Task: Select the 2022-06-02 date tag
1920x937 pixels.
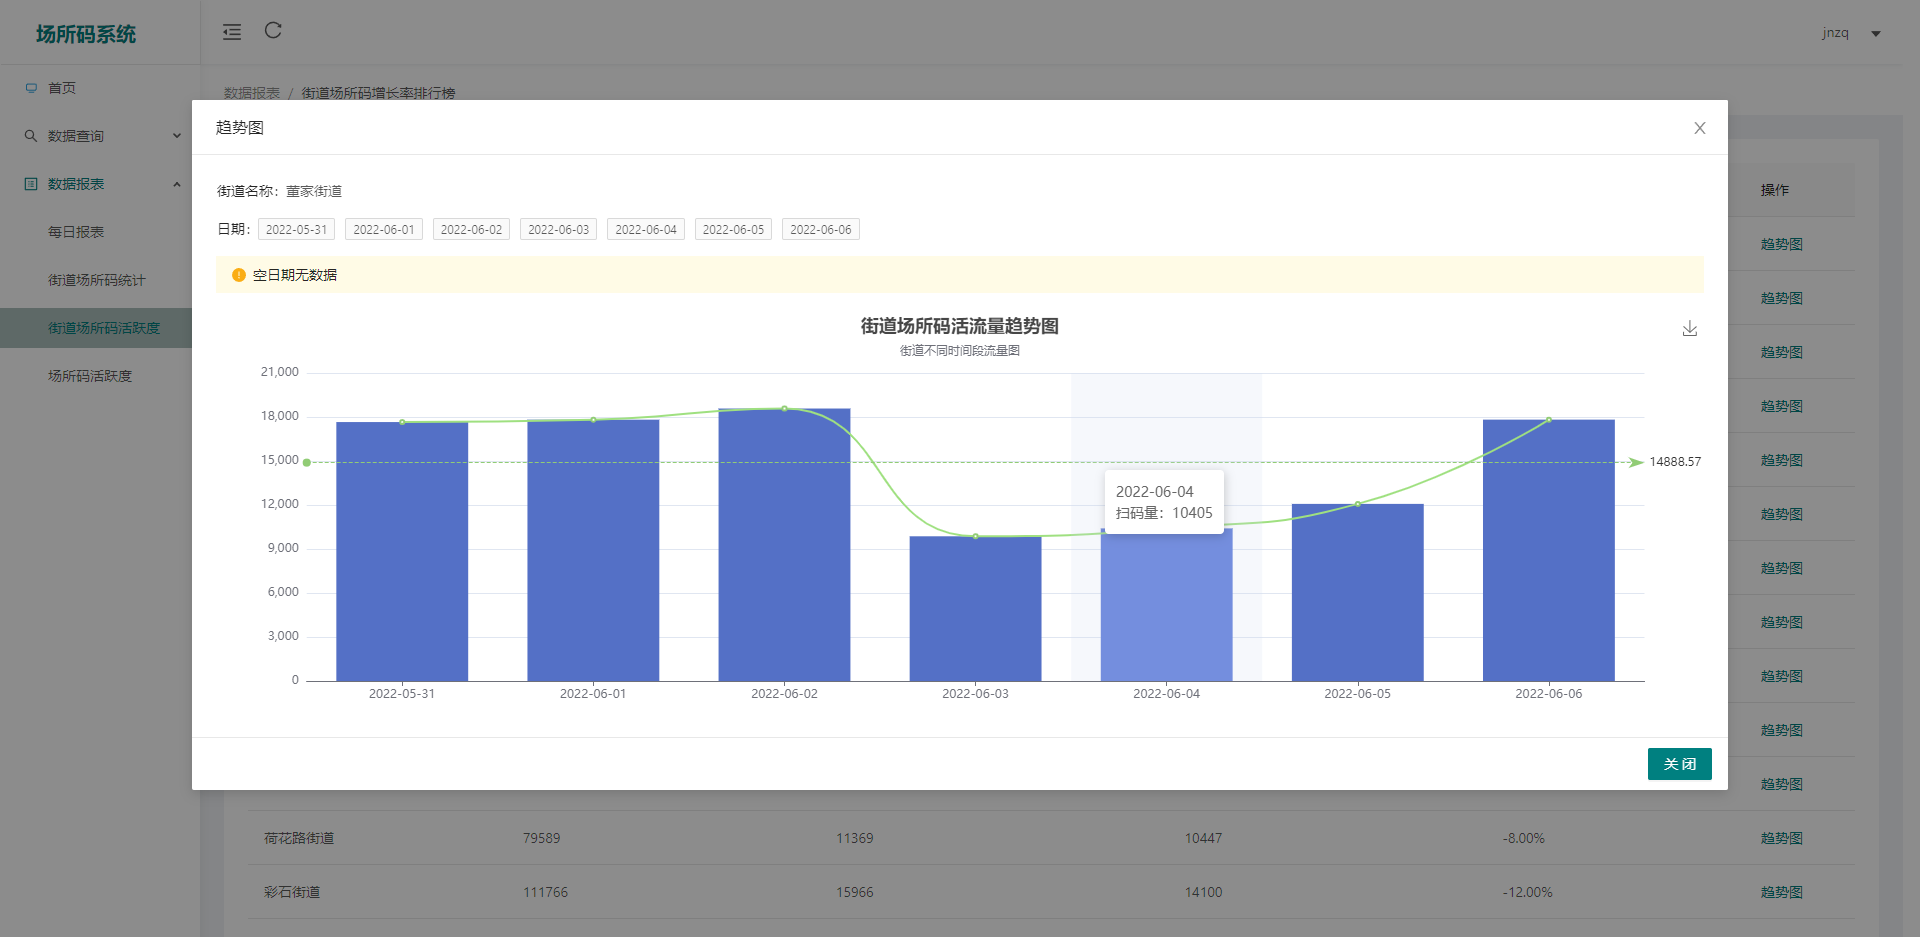Action: (471, 229)
